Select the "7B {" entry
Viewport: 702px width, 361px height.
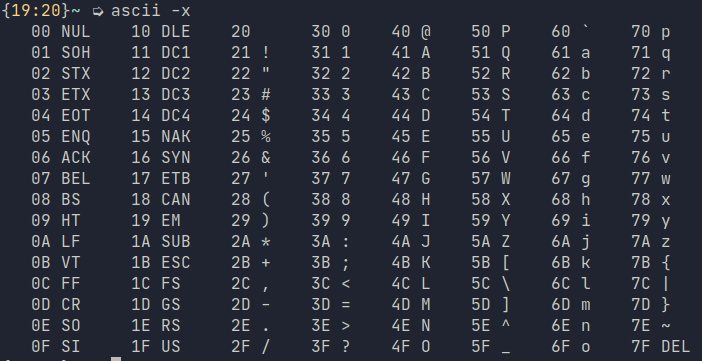[651, 262]
